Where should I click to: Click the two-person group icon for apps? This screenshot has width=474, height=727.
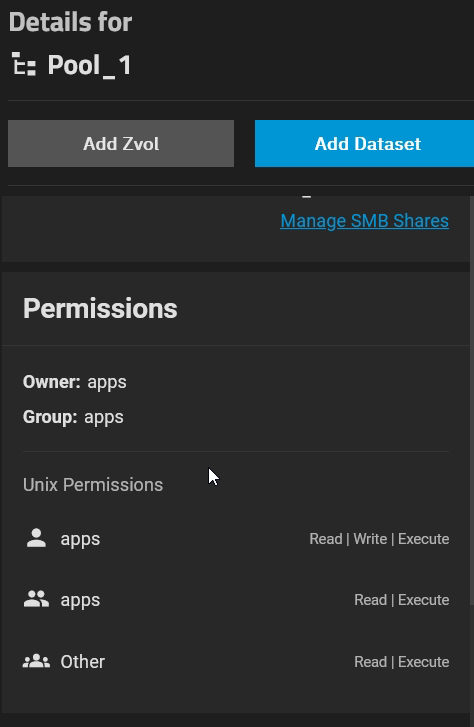pyautogui.click(x=36, y=599)
